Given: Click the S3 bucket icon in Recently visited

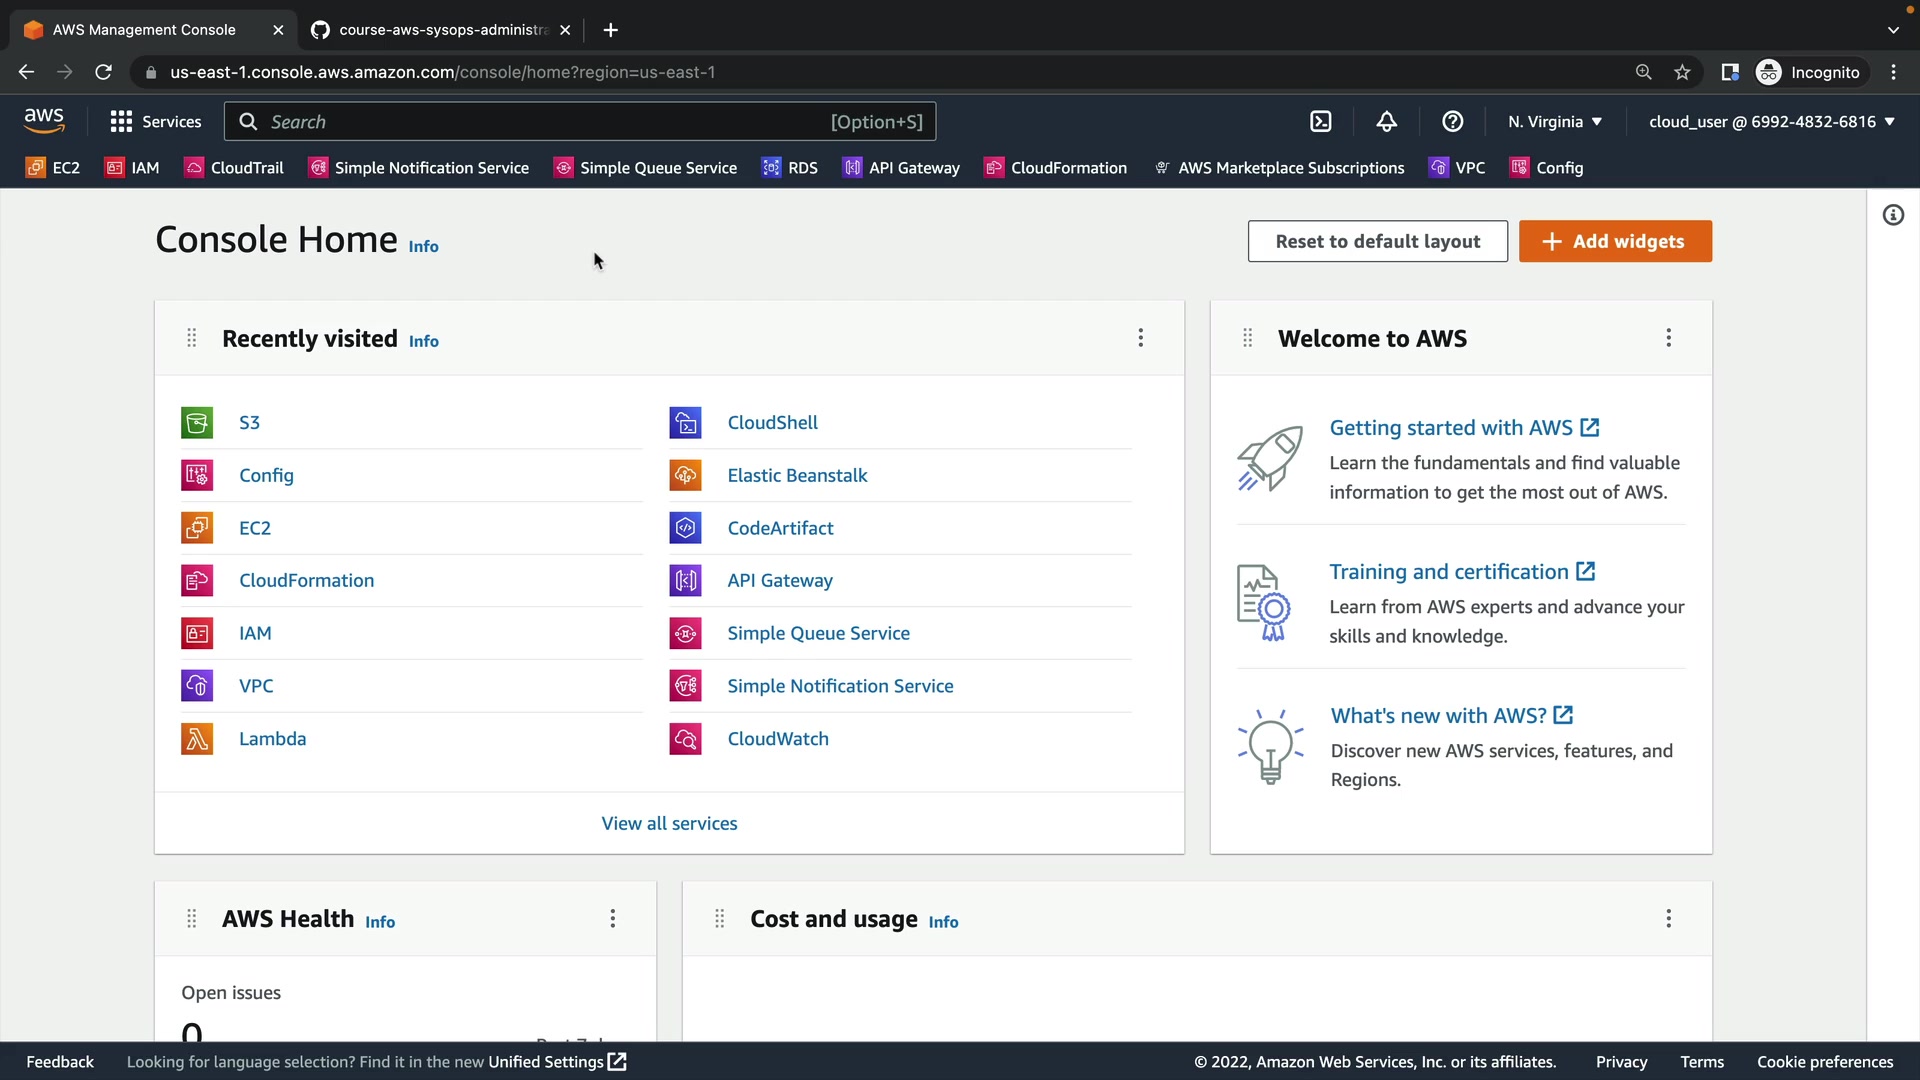Looking at the screenshot, I should pos(197,423).
